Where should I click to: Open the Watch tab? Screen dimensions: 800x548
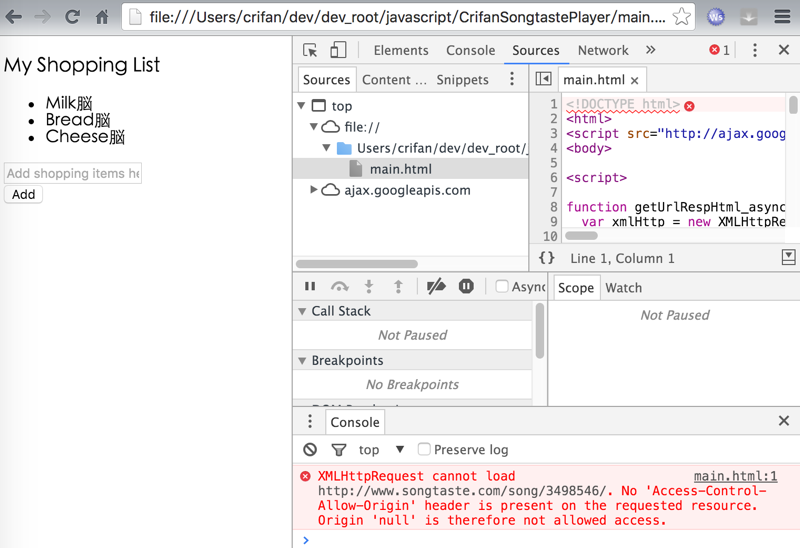623,288
